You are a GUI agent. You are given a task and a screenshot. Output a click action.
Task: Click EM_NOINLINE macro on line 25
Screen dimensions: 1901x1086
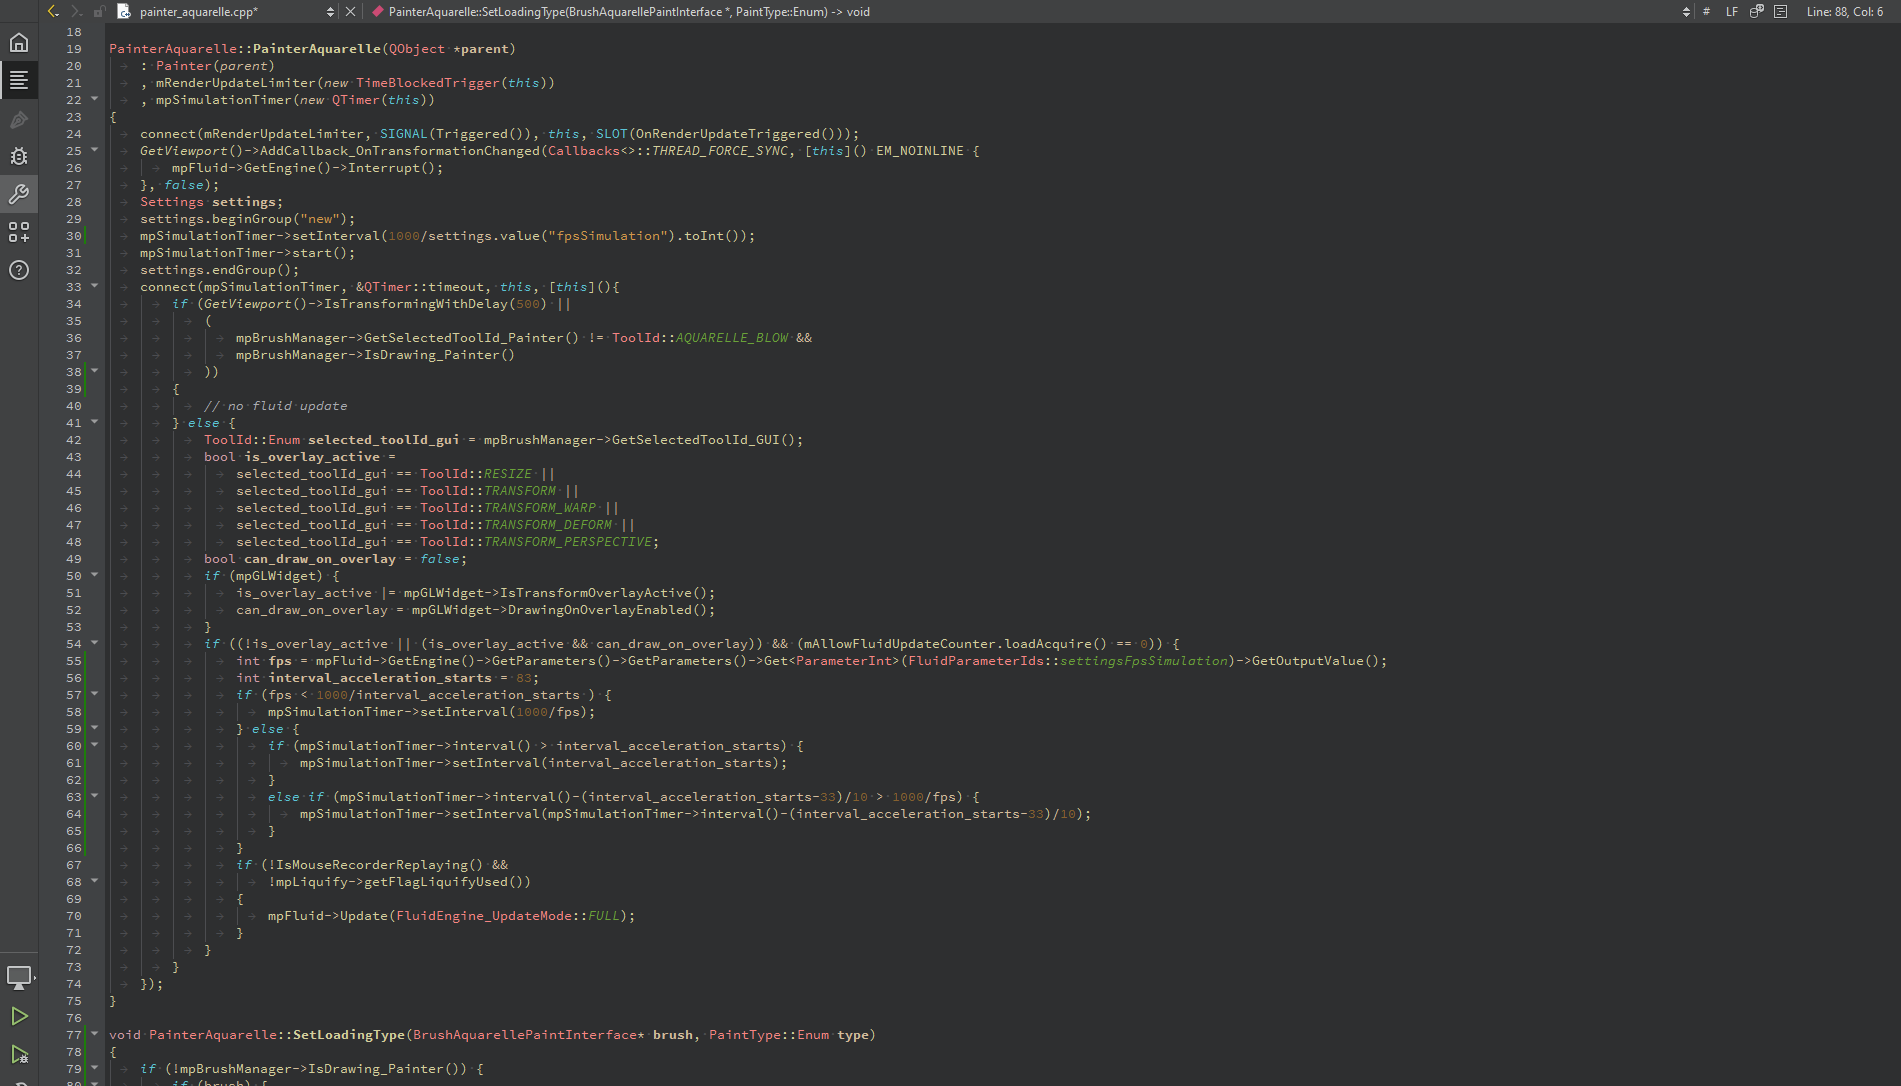point(920,151)
